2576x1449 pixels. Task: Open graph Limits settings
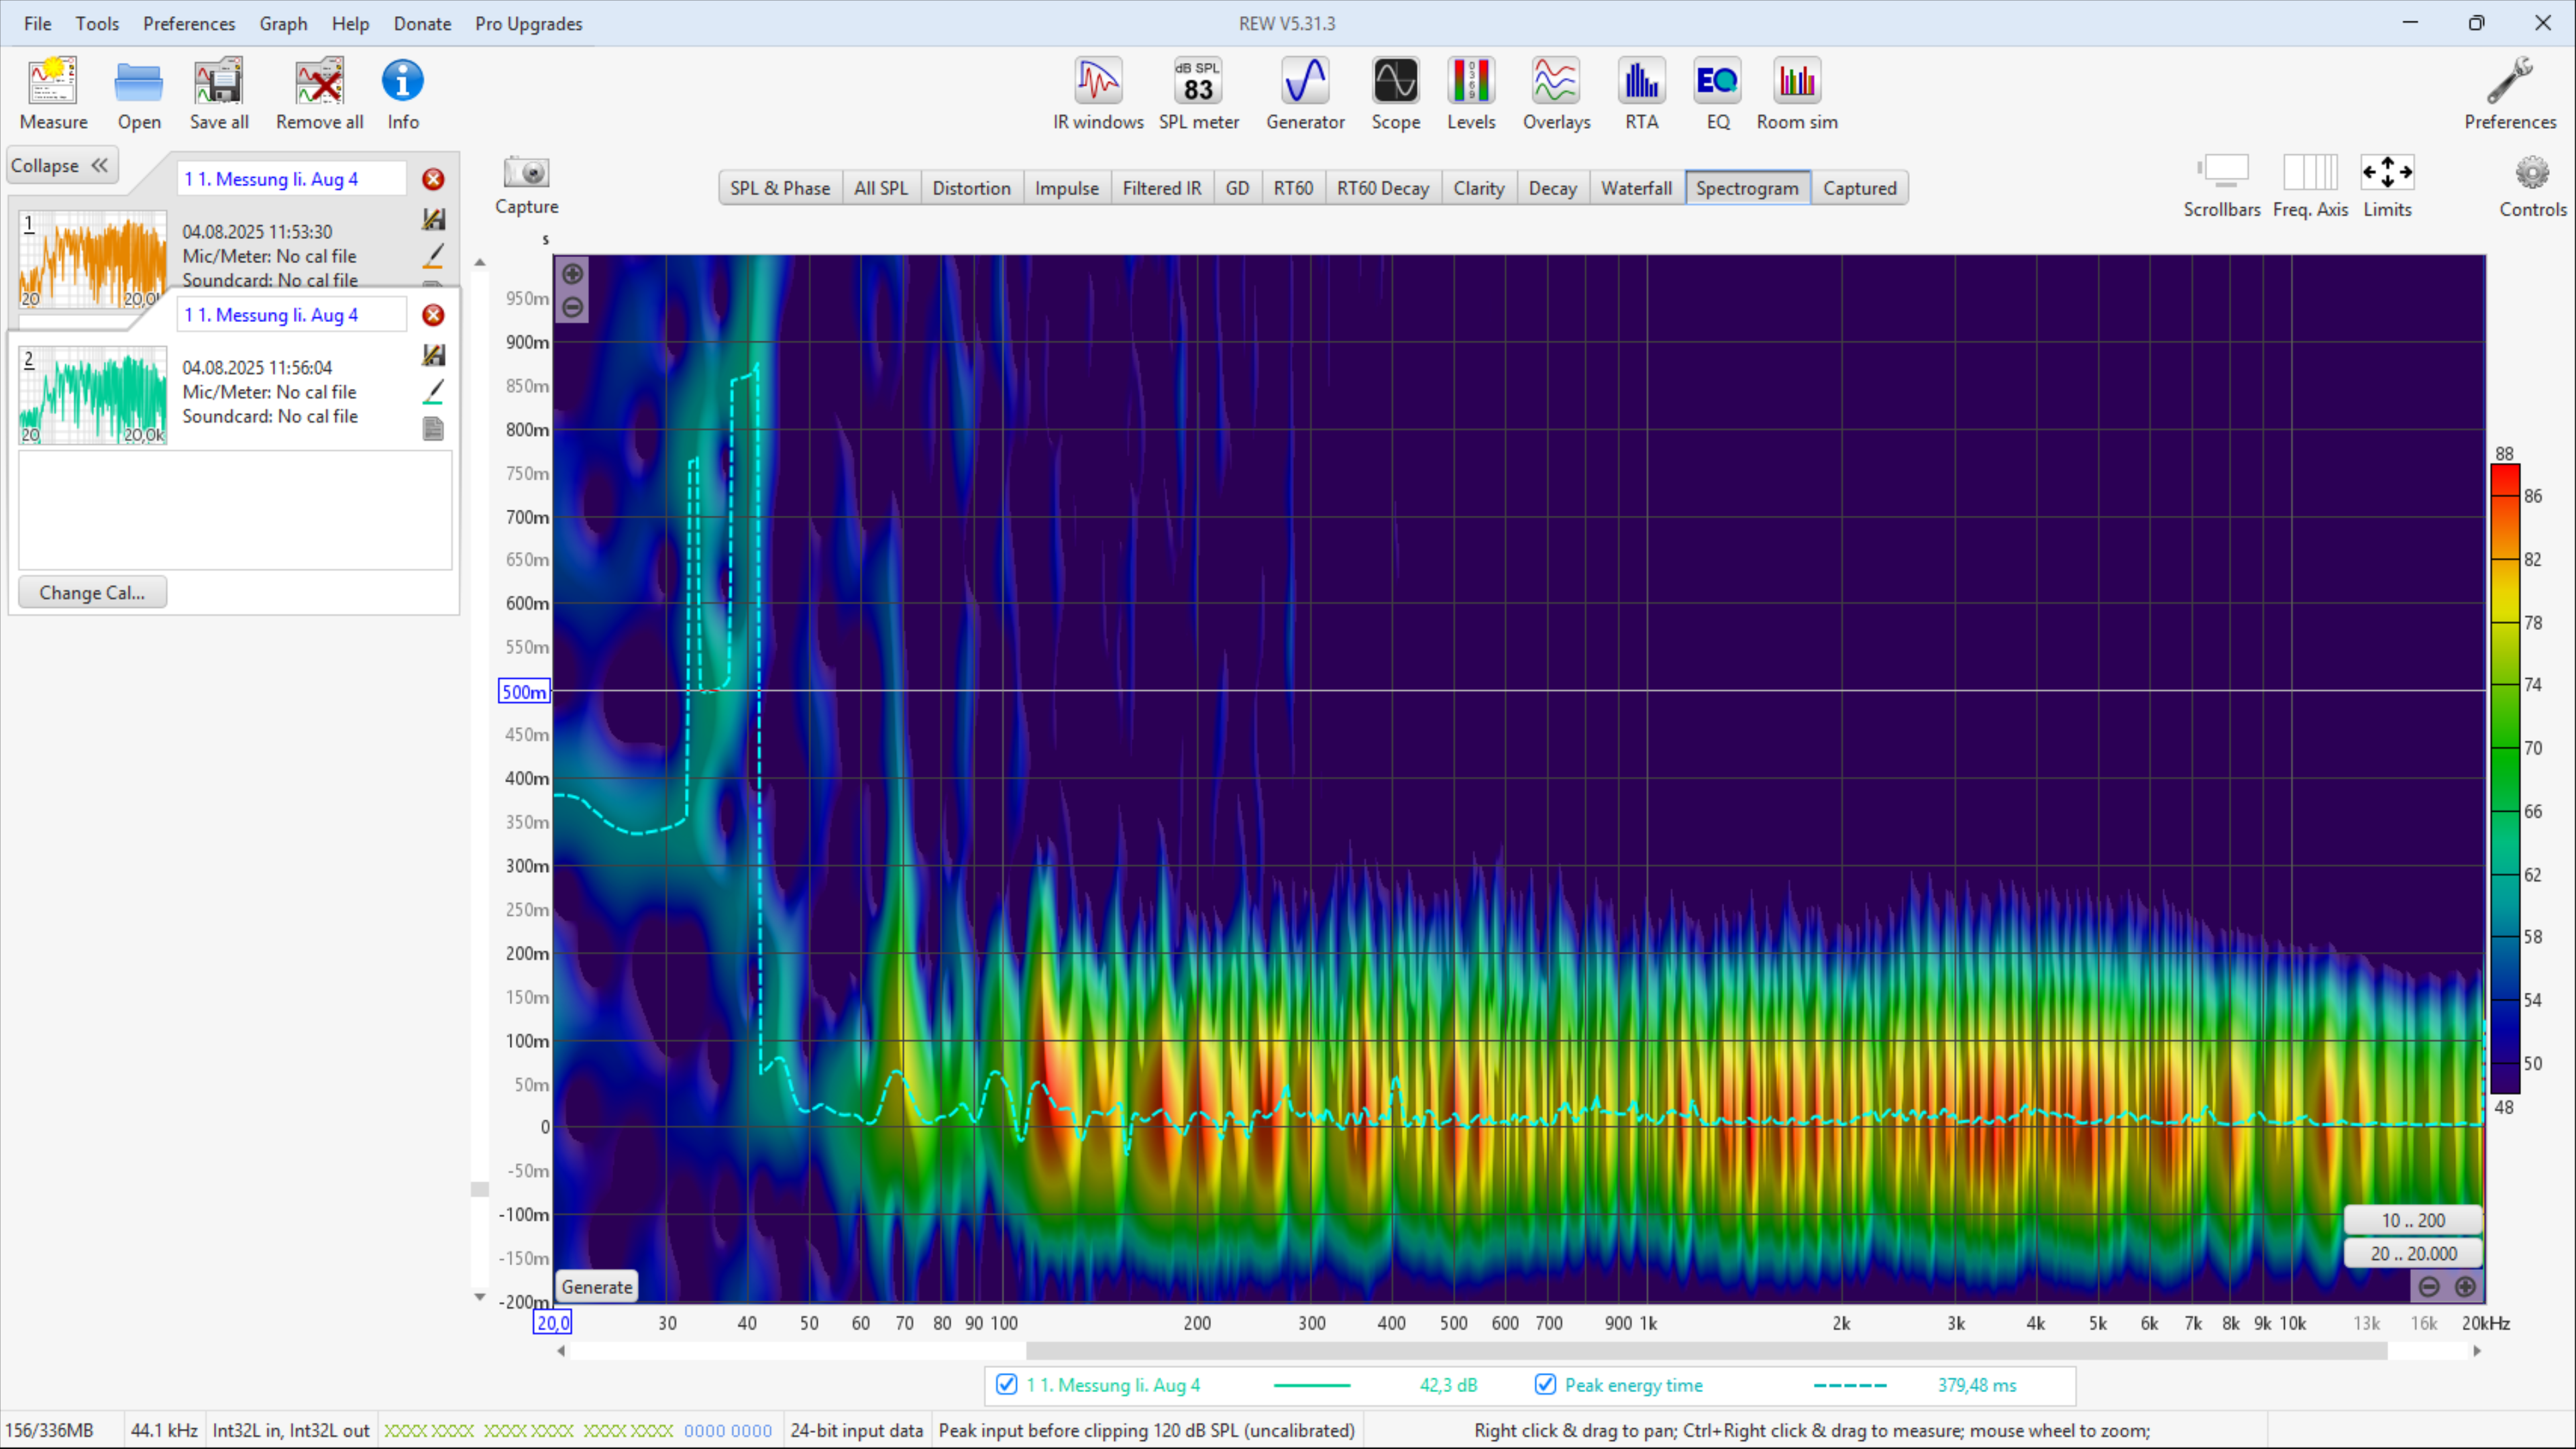click(2387, 186)
